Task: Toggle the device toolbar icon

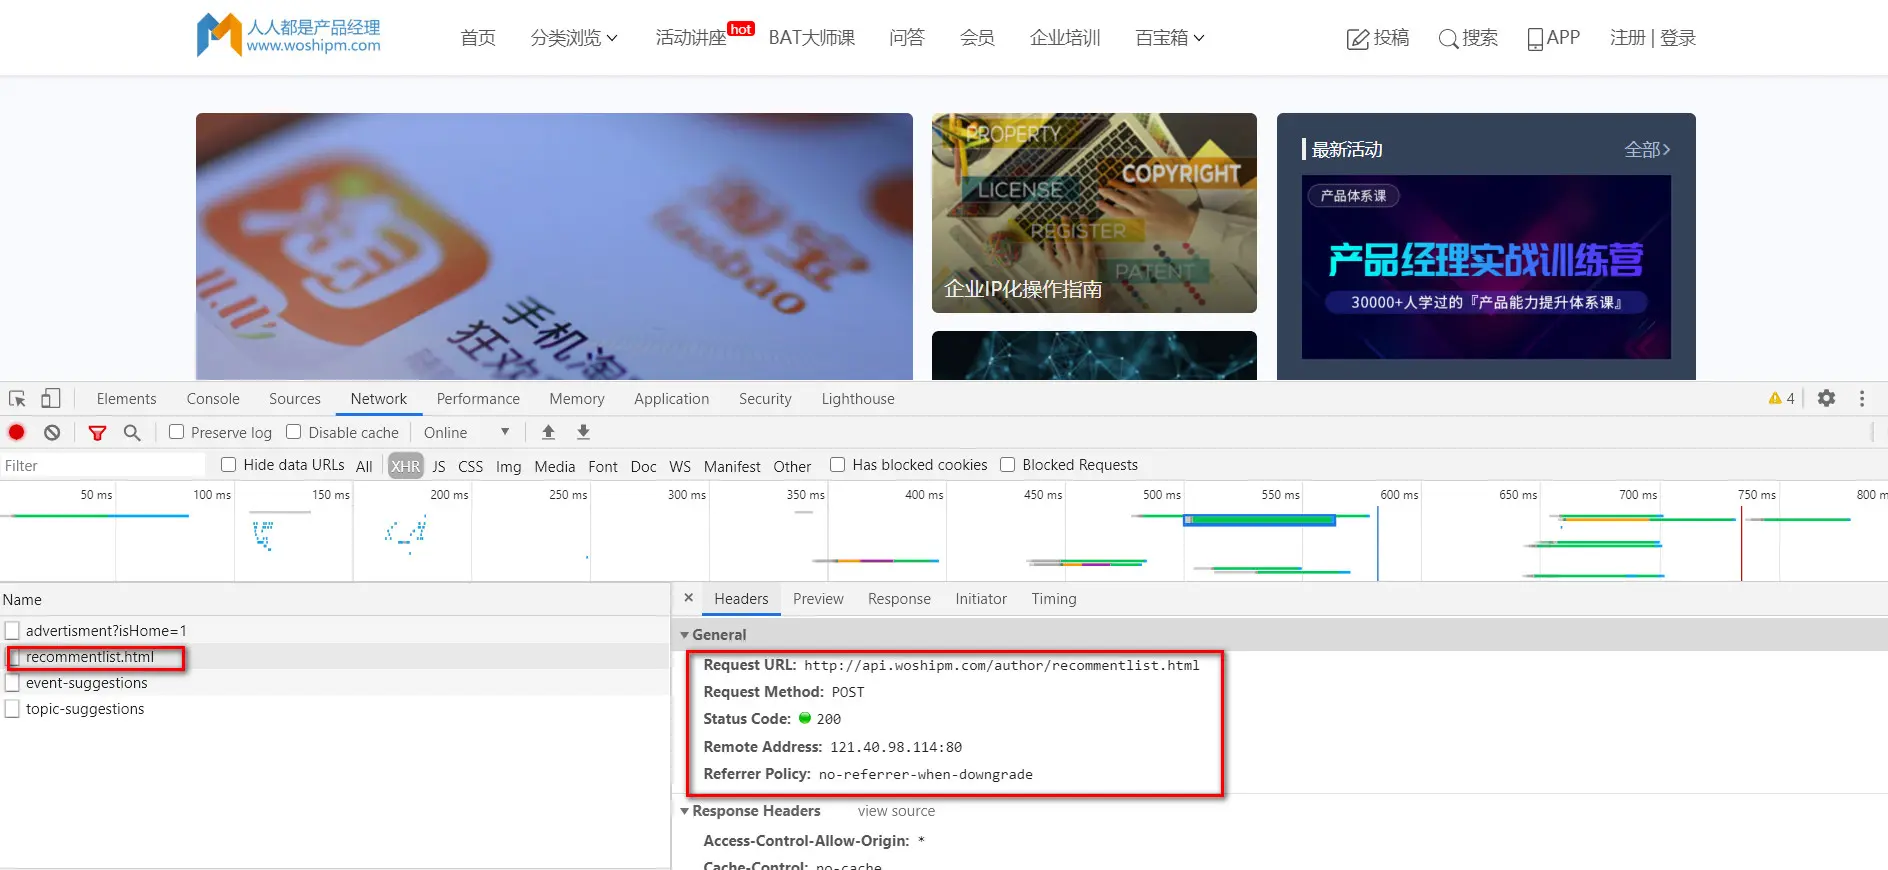Action: 50,398
